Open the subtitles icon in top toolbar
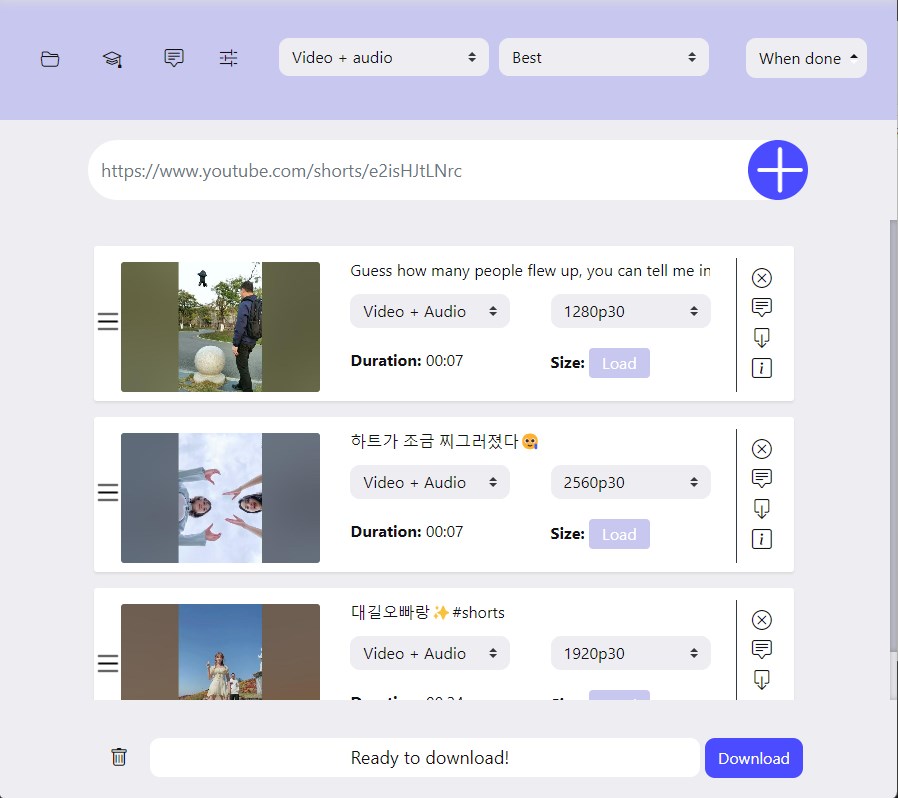The width and height of the screenshot is (898, 798). point(174,58)
